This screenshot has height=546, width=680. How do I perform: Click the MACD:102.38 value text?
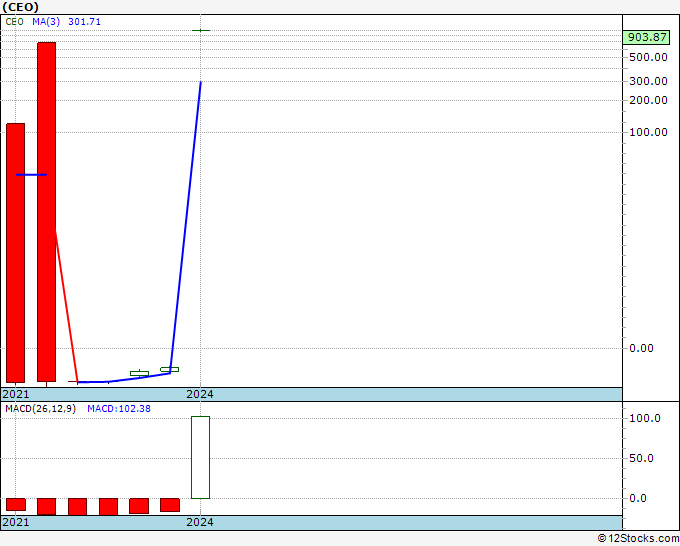(x=119, y=409)
